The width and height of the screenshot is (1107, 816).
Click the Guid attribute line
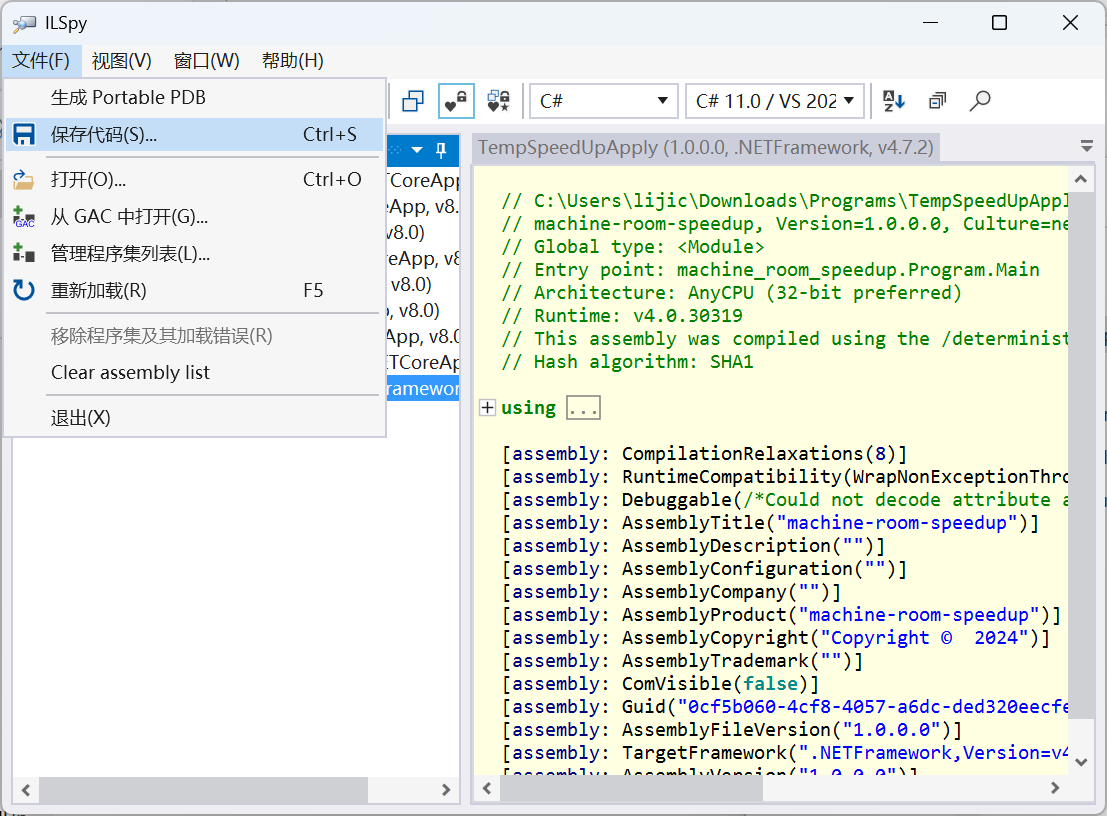(x=784, y=707)
